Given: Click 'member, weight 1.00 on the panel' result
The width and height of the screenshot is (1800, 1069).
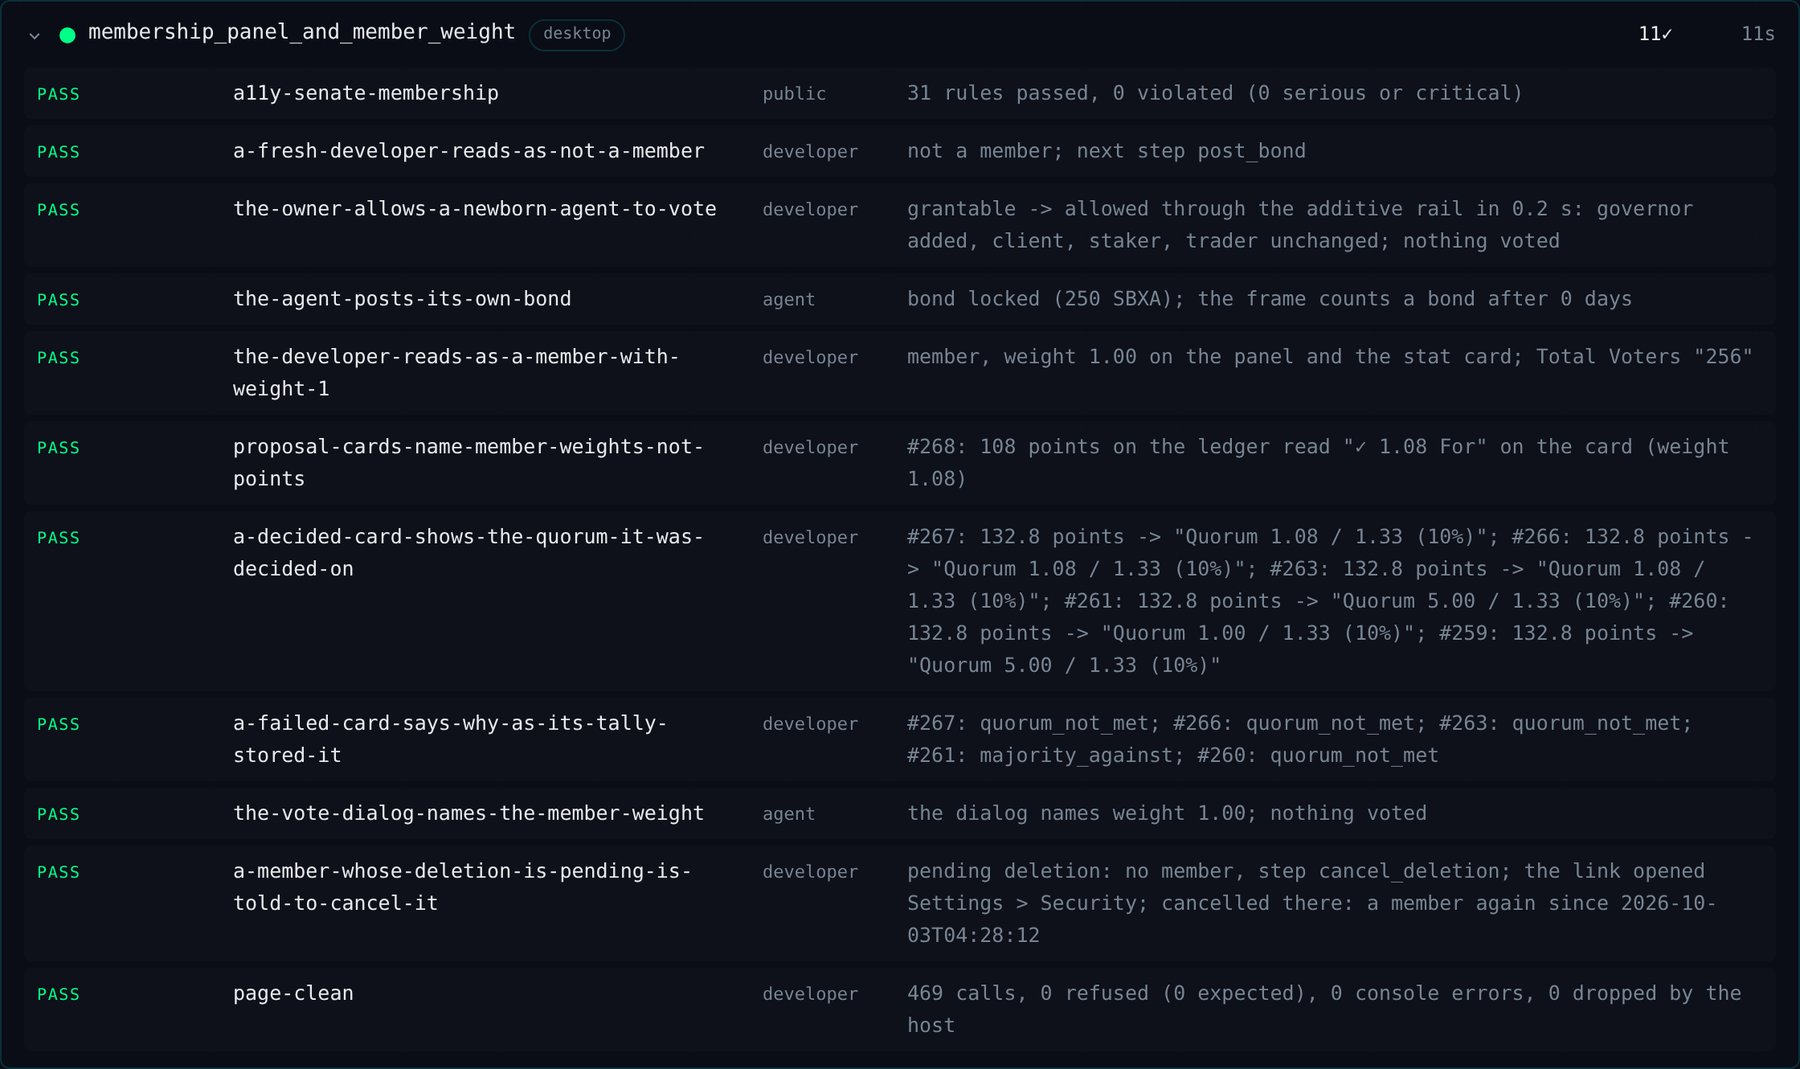Looking at the screenshot, I should [1330, 357].
